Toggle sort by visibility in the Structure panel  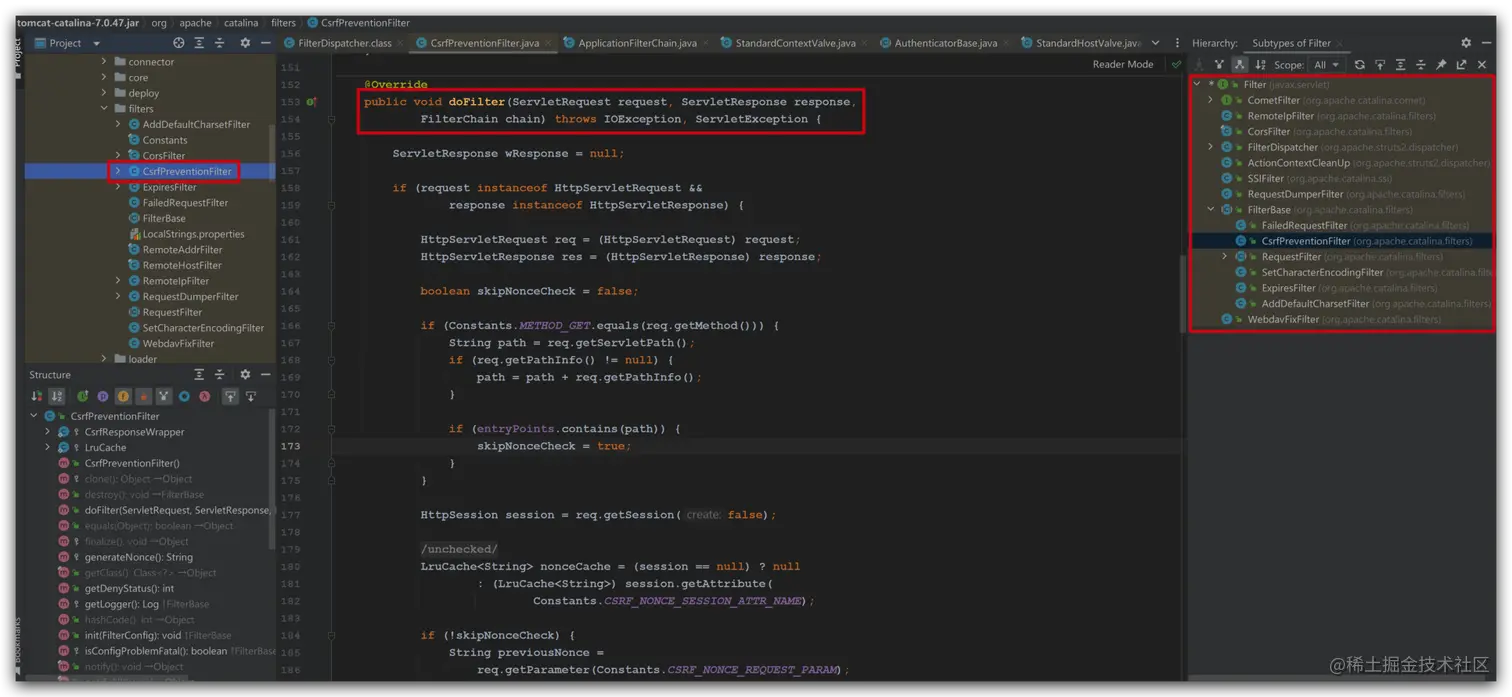point(37,396)
